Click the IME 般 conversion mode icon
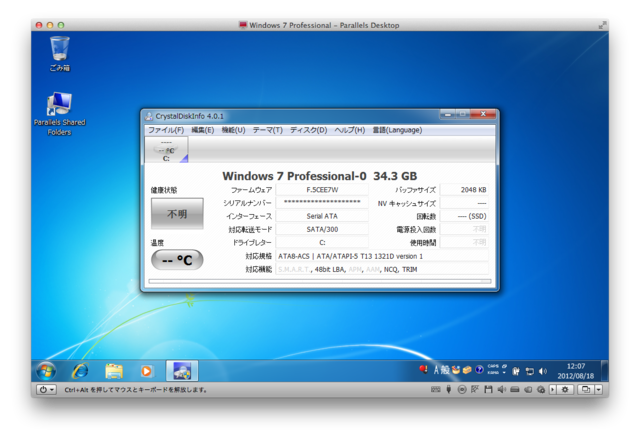Screen dimensions: 640x441 (445, 370)
